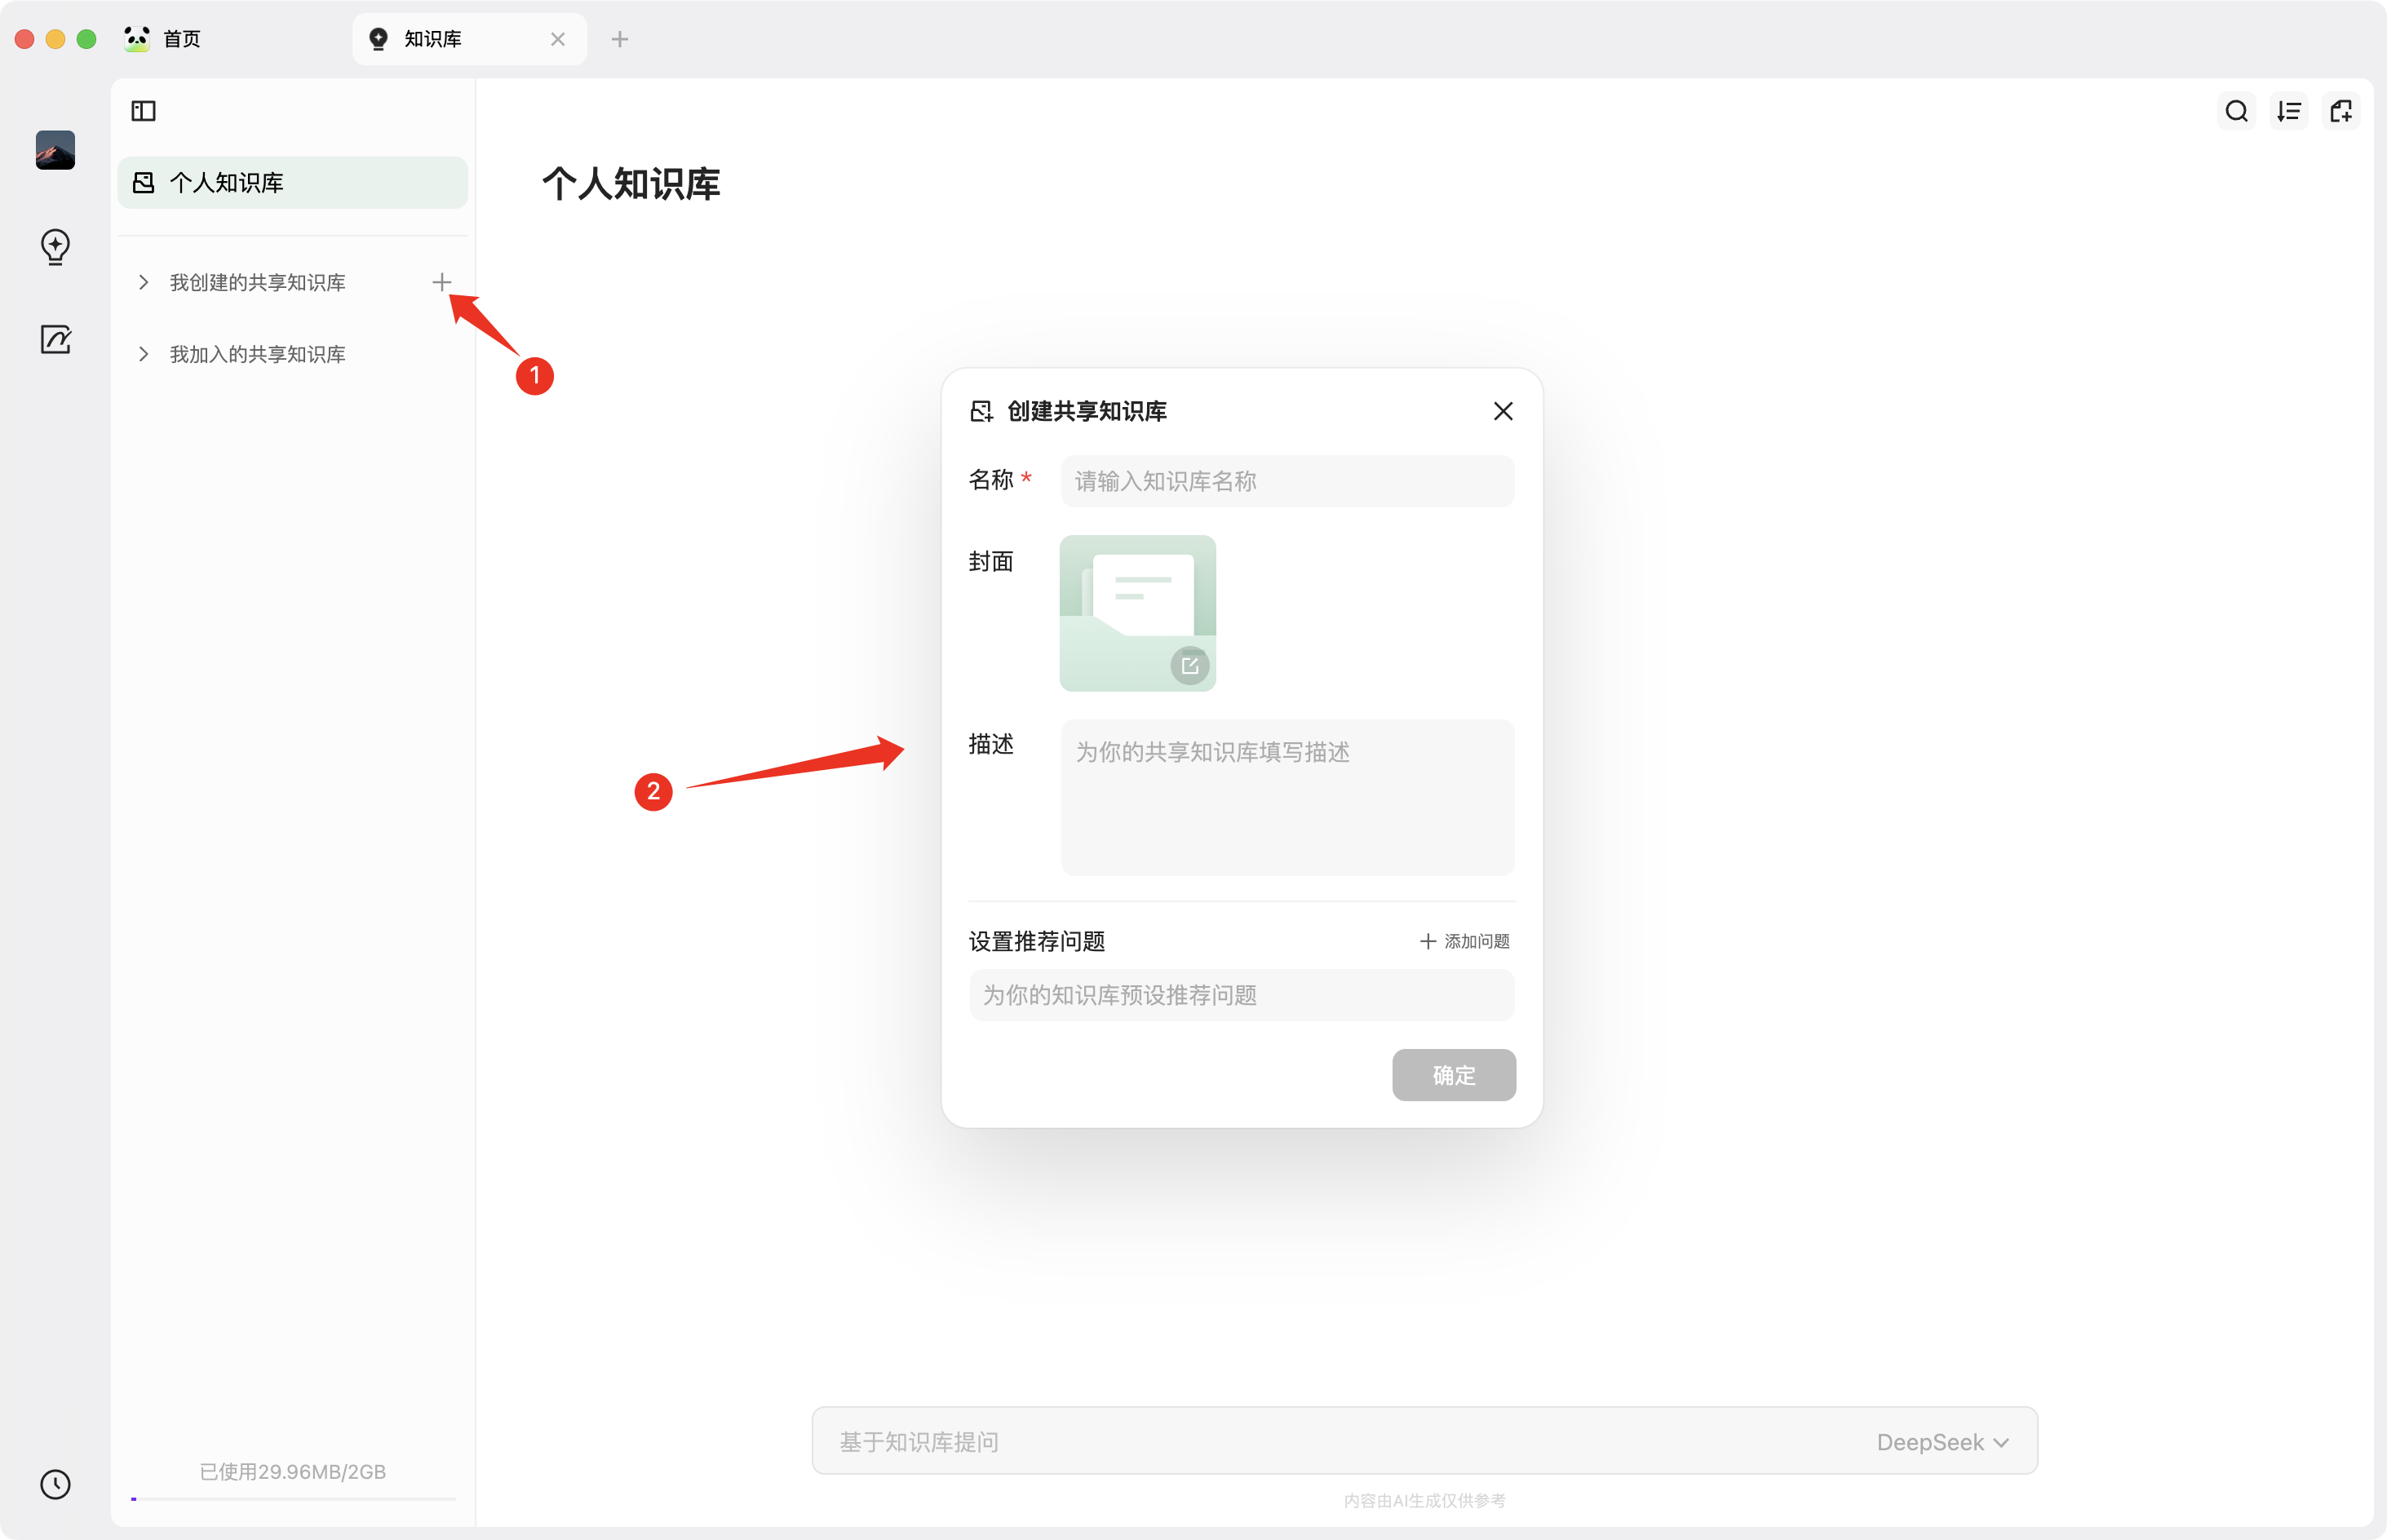Select the lightbulb AI icon in the left rail
2387x1540 pixels.
(55, 247)
